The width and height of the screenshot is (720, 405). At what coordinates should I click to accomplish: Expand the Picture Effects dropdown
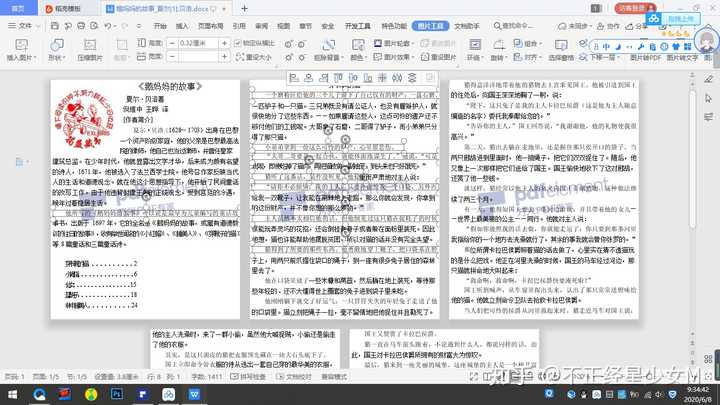tap(394, 57)
